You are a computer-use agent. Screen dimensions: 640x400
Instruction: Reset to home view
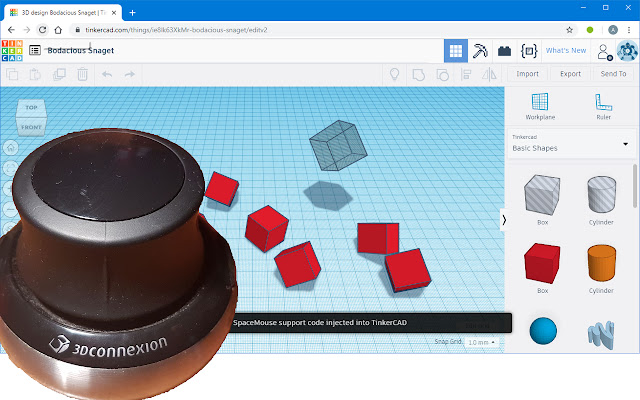11,147
